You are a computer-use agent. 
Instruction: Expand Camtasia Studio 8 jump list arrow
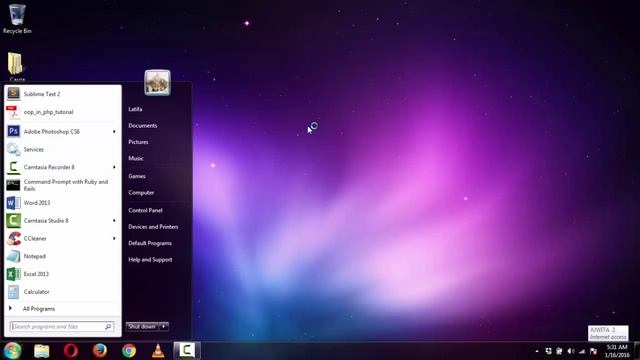pyautogui.click(x=114, y=220)
